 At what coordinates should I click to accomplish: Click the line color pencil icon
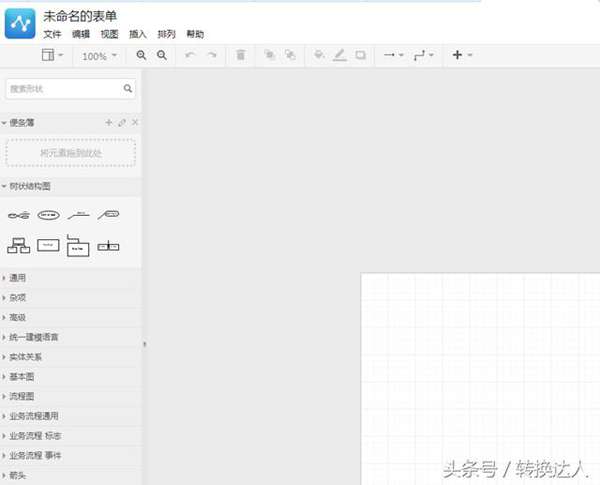(339, 55)
